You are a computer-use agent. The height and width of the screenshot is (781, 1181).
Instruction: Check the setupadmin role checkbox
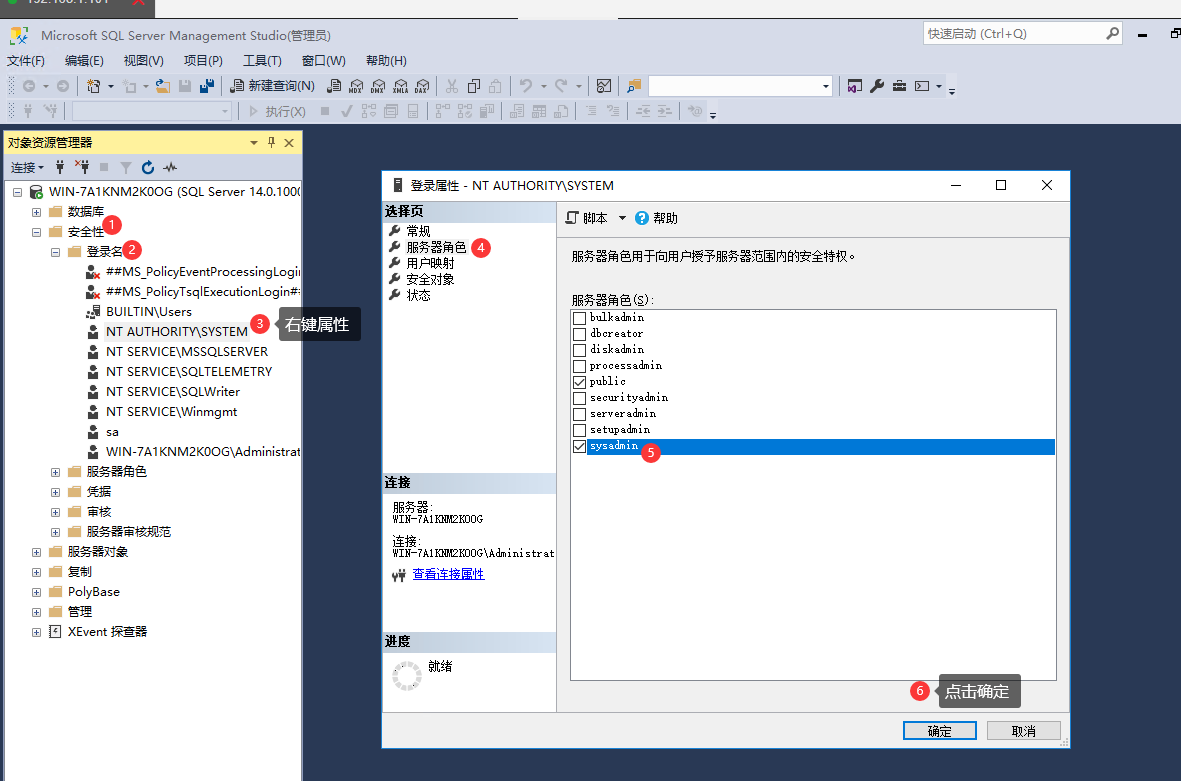pyautogui.click(x=579, y=430)
